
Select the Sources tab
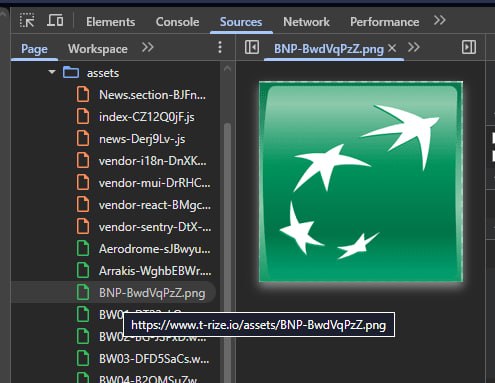coord(241,22)
